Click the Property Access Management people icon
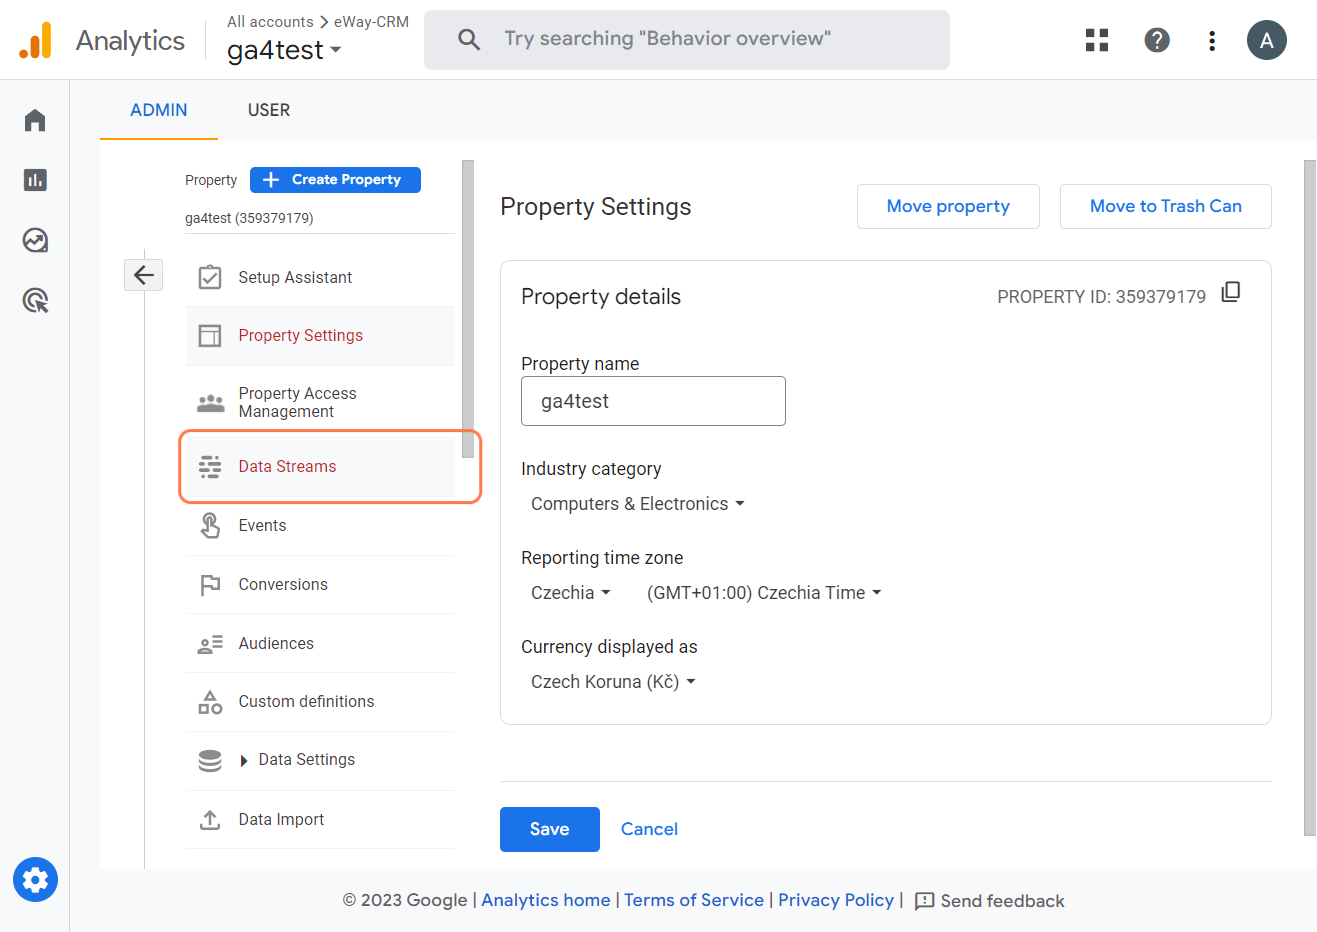The image size is (1317, 932). click(x=211, y=403)
